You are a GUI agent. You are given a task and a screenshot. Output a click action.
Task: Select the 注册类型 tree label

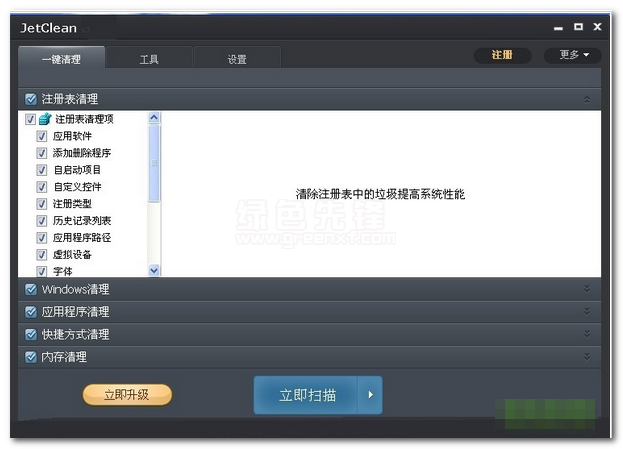tap(72, 204)
